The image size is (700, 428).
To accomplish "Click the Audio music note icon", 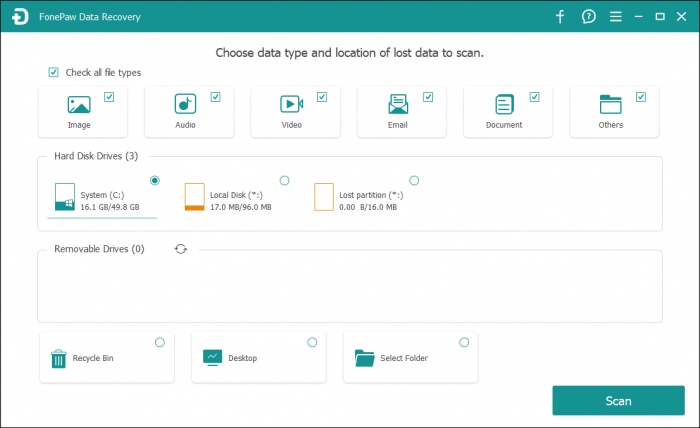I will click(x=185, y=104).
